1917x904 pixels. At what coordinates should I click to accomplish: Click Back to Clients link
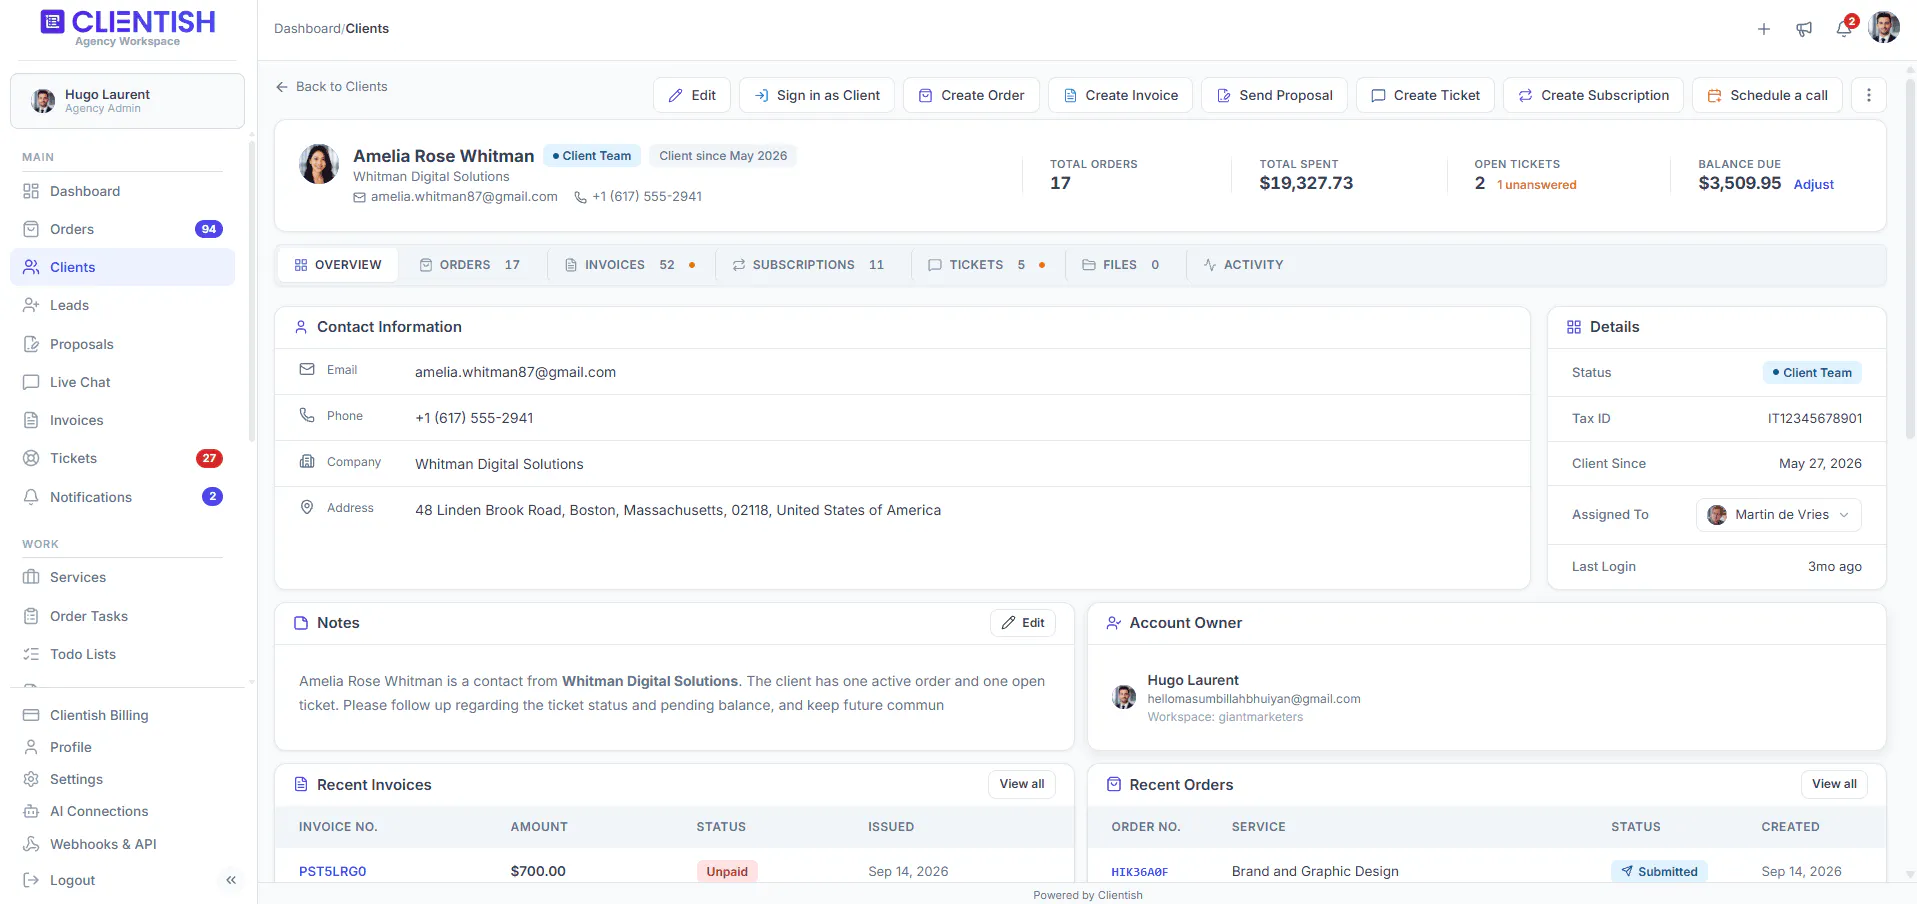tap(331, 87)
